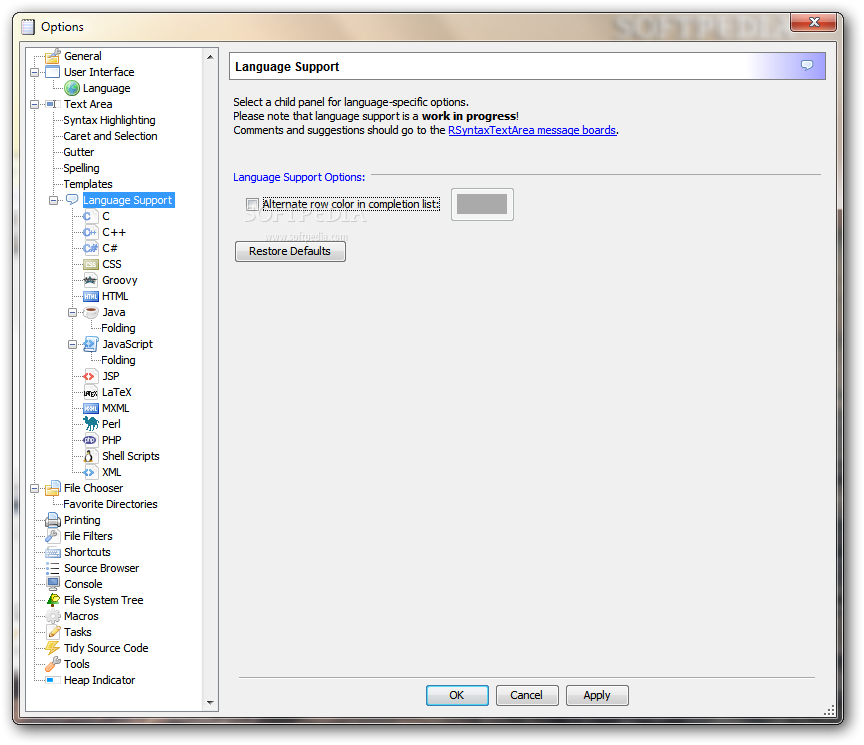Click the Perl camel icon
Viewport: 864px width, 745px height.
pyautogui.click(x=90, y=424)
